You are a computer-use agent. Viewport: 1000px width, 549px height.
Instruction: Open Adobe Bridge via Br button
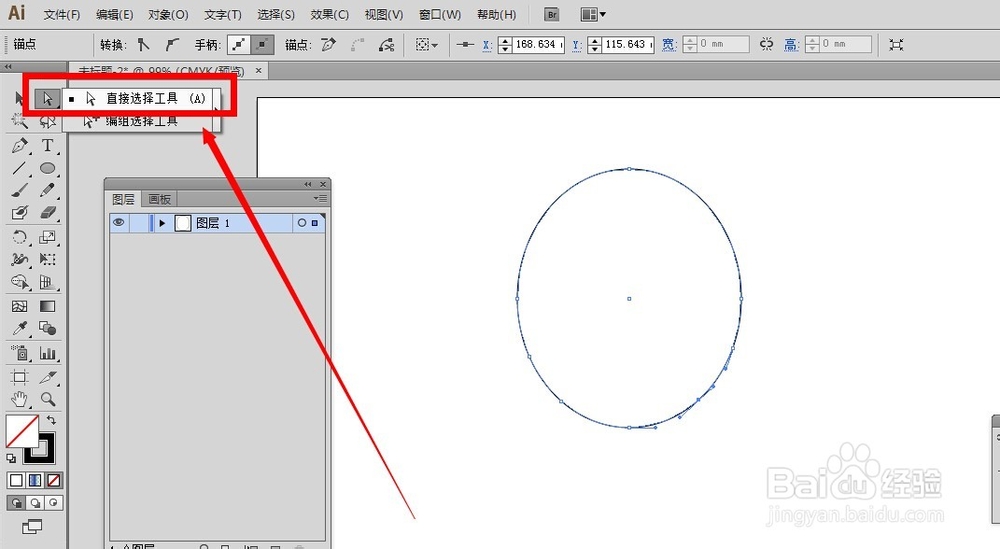(552, 15)
